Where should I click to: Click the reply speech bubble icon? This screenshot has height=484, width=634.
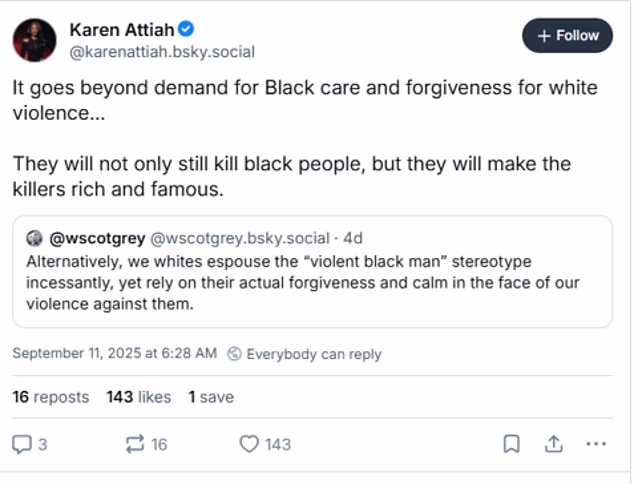(22, 444)
